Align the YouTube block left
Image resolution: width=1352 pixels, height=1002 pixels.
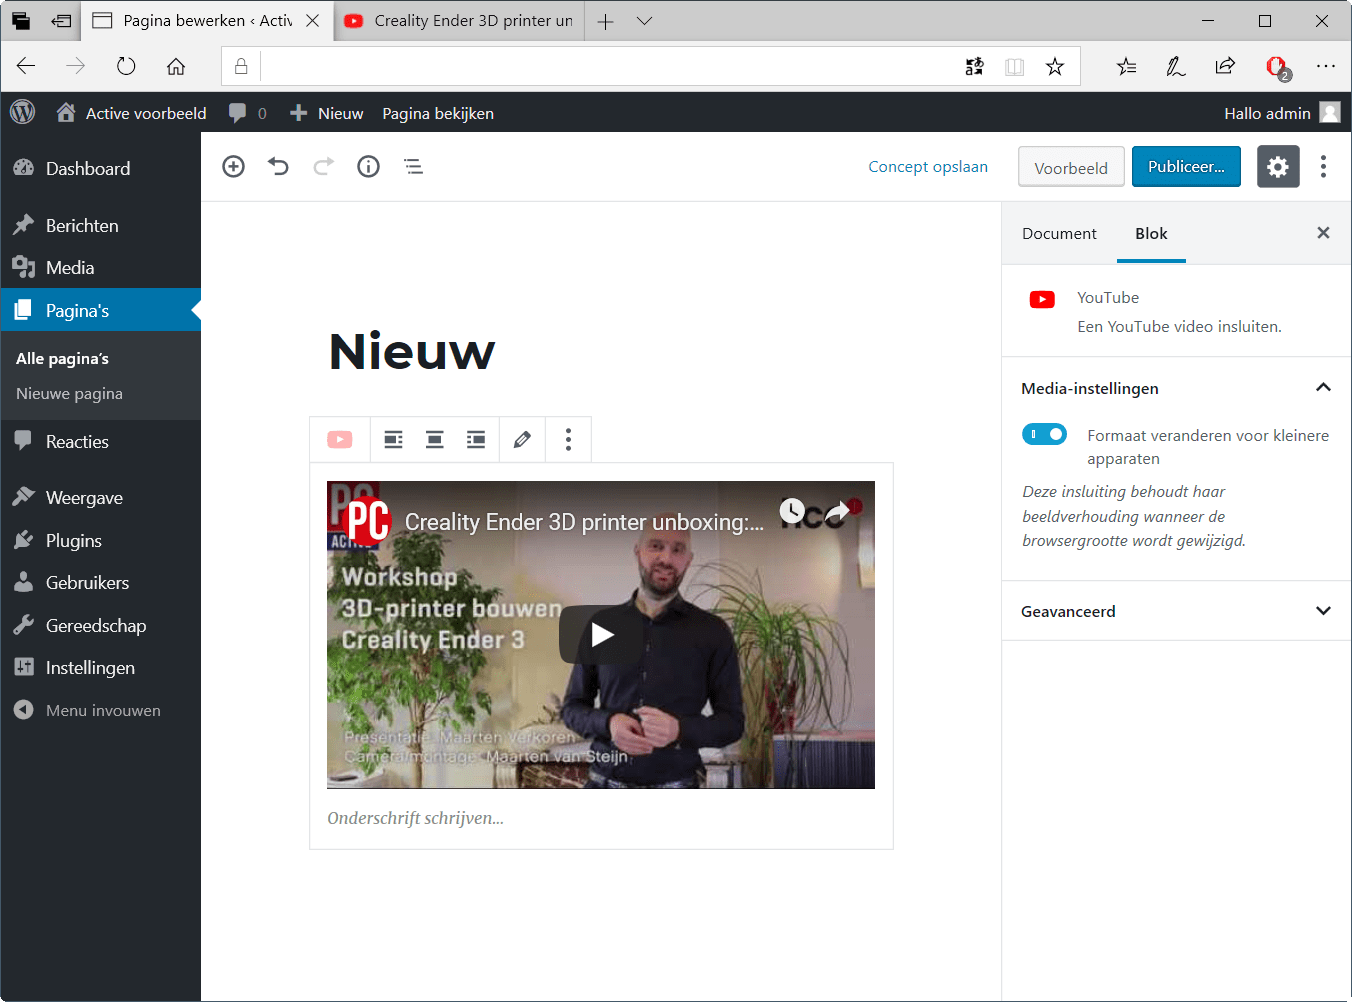pyautogui.click(x=393, y=439)
